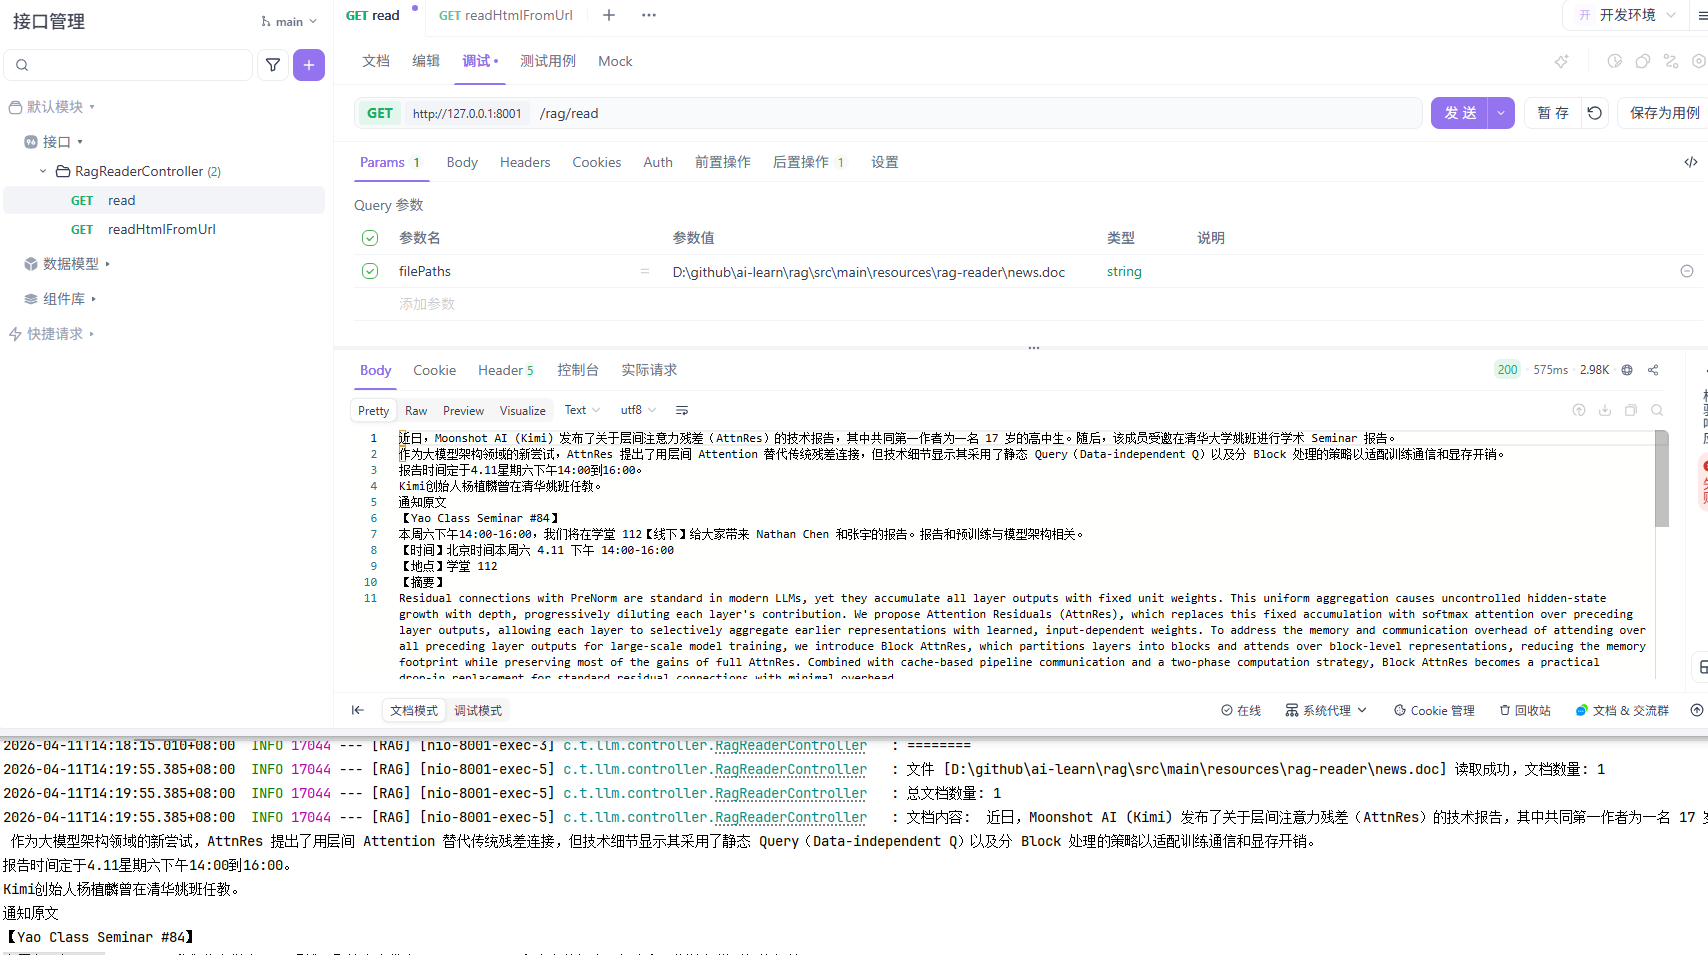The width and height of the screenshot is (1708, 955).
Task: Open new tab with plus icon
Action: (x=609, y=15)
